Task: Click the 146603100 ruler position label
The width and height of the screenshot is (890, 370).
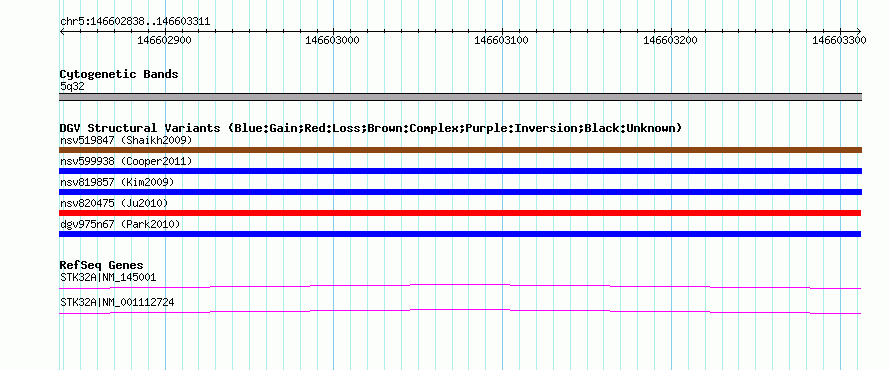Action: [502, 40]
